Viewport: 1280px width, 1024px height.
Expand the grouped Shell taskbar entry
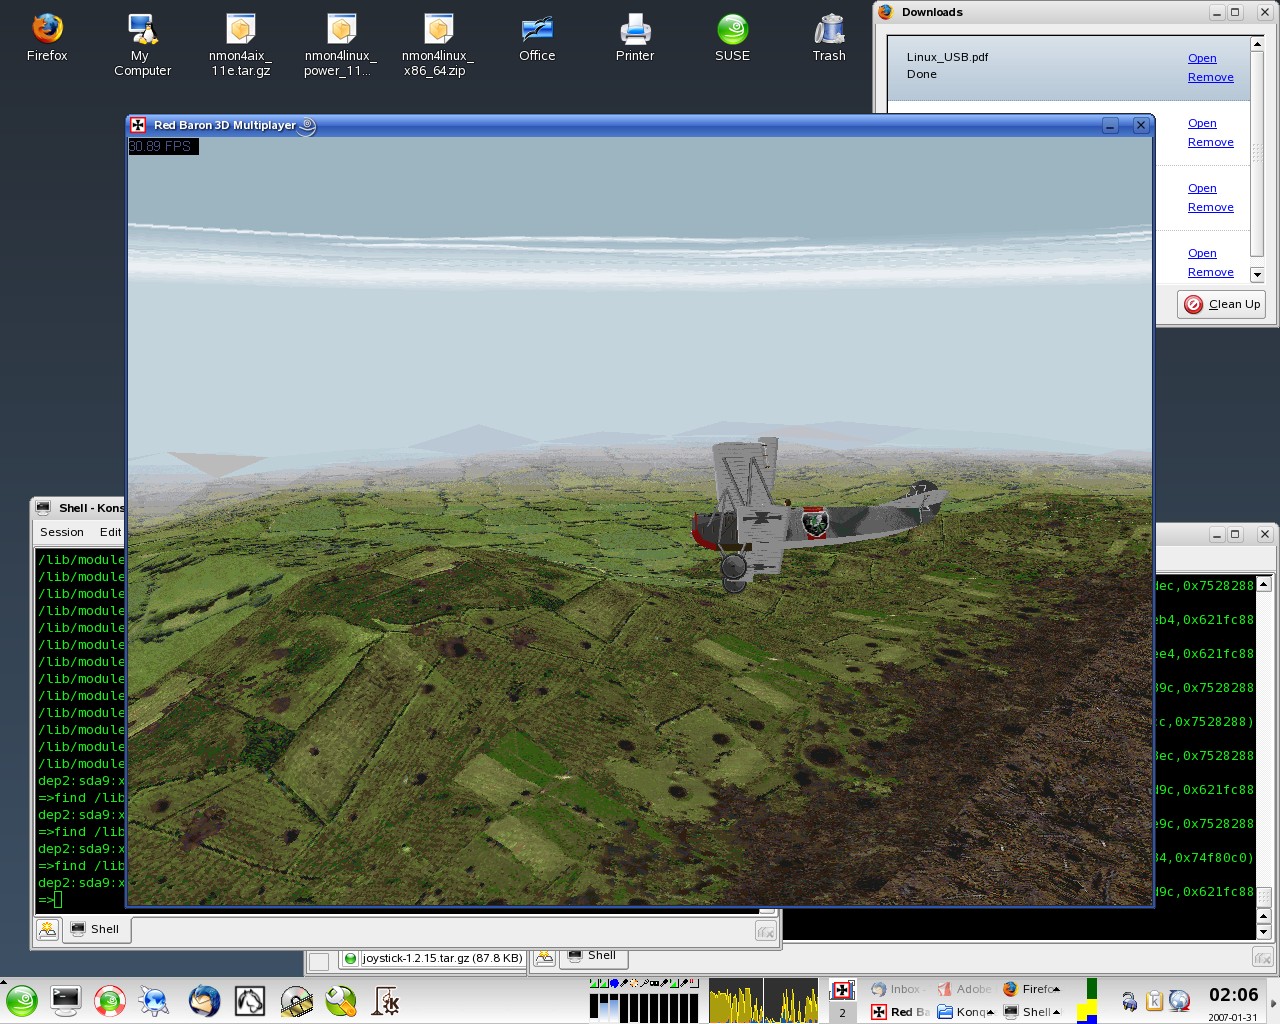(x=1031, y=1012)
